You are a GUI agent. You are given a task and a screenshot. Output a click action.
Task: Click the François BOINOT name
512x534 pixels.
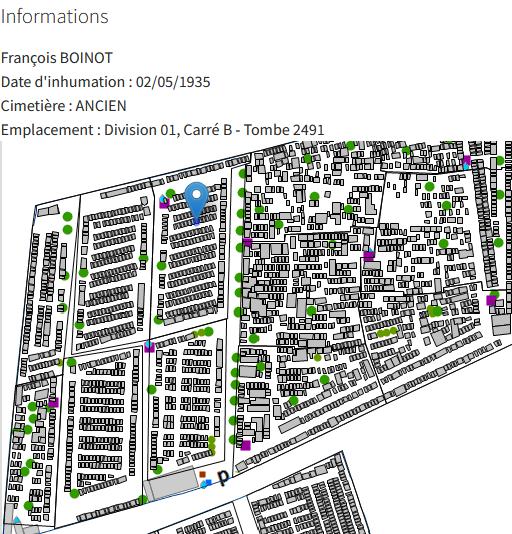[57, 58]
